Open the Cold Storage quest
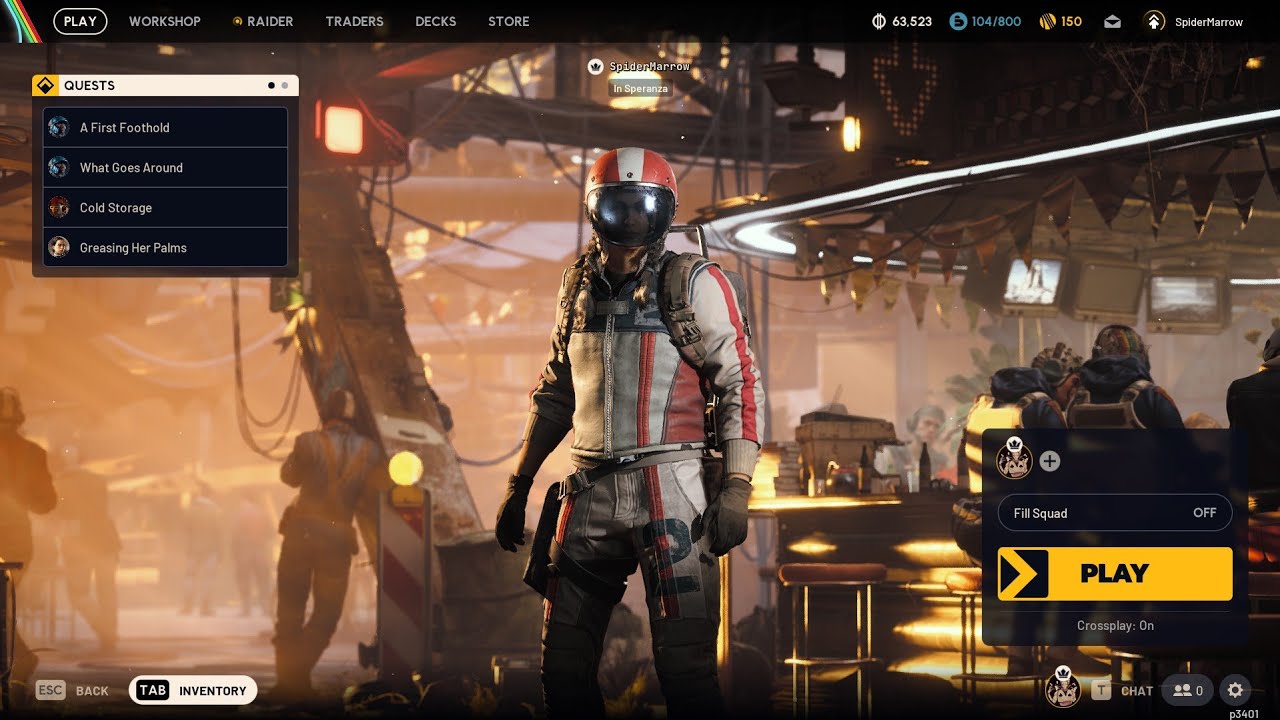Viewport: 1280px width, 720px height. coord(166,208)
